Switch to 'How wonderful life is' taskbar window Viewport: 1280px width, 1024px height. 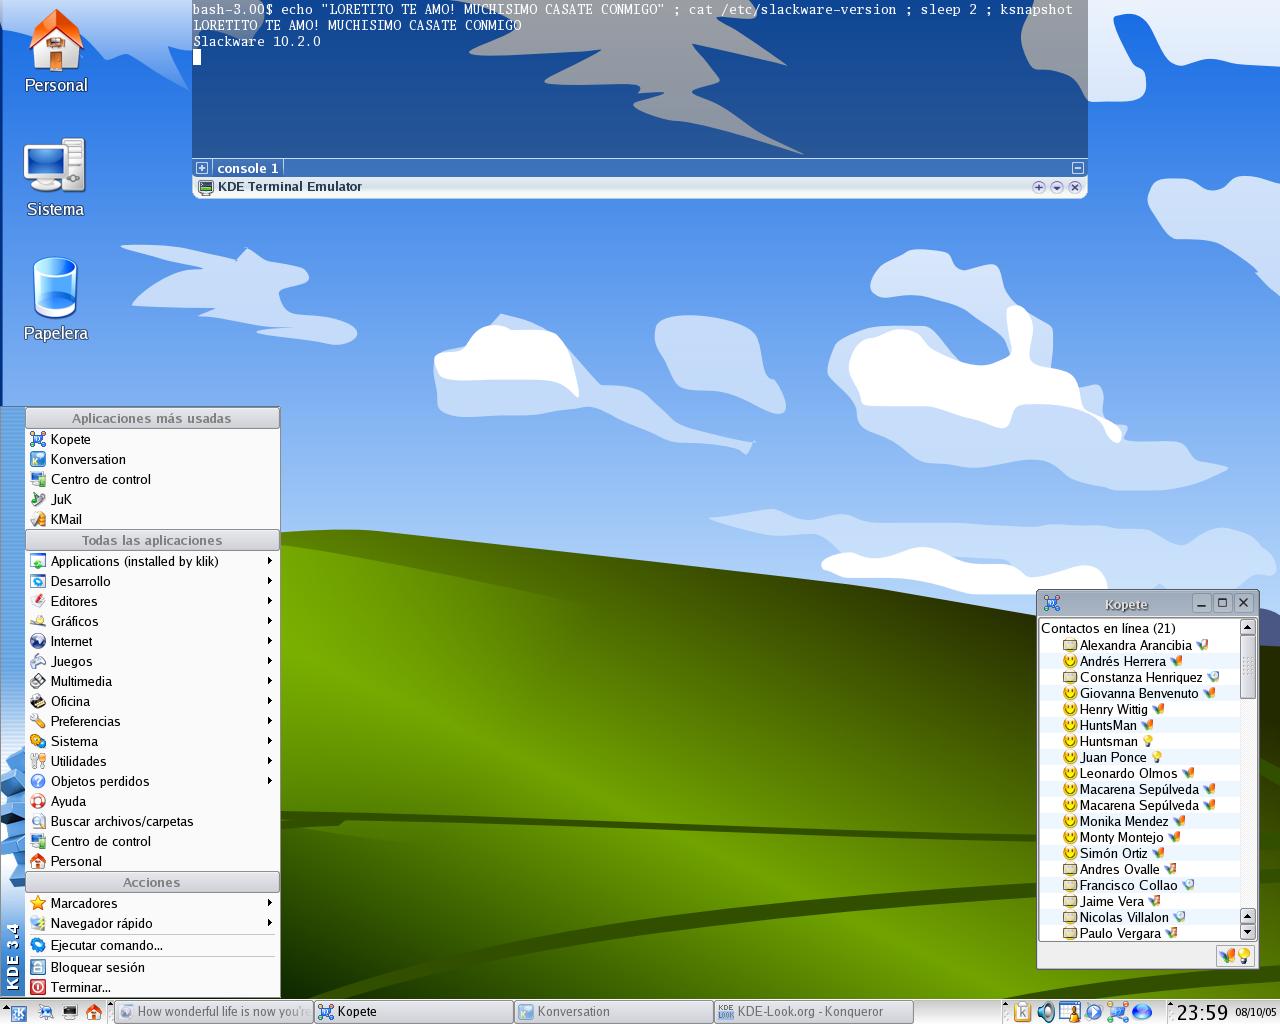tap(213, 1012)
